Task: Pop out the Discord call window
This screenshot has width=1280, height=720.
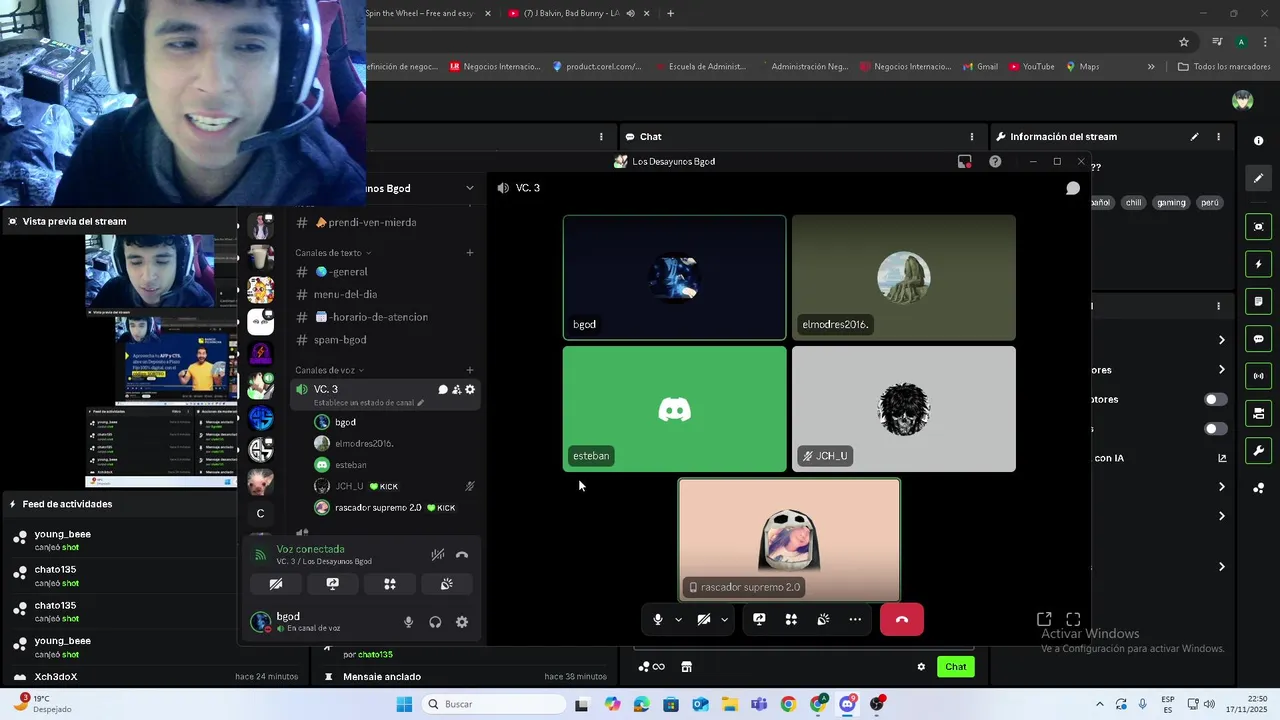Action: coord(1044,619)
